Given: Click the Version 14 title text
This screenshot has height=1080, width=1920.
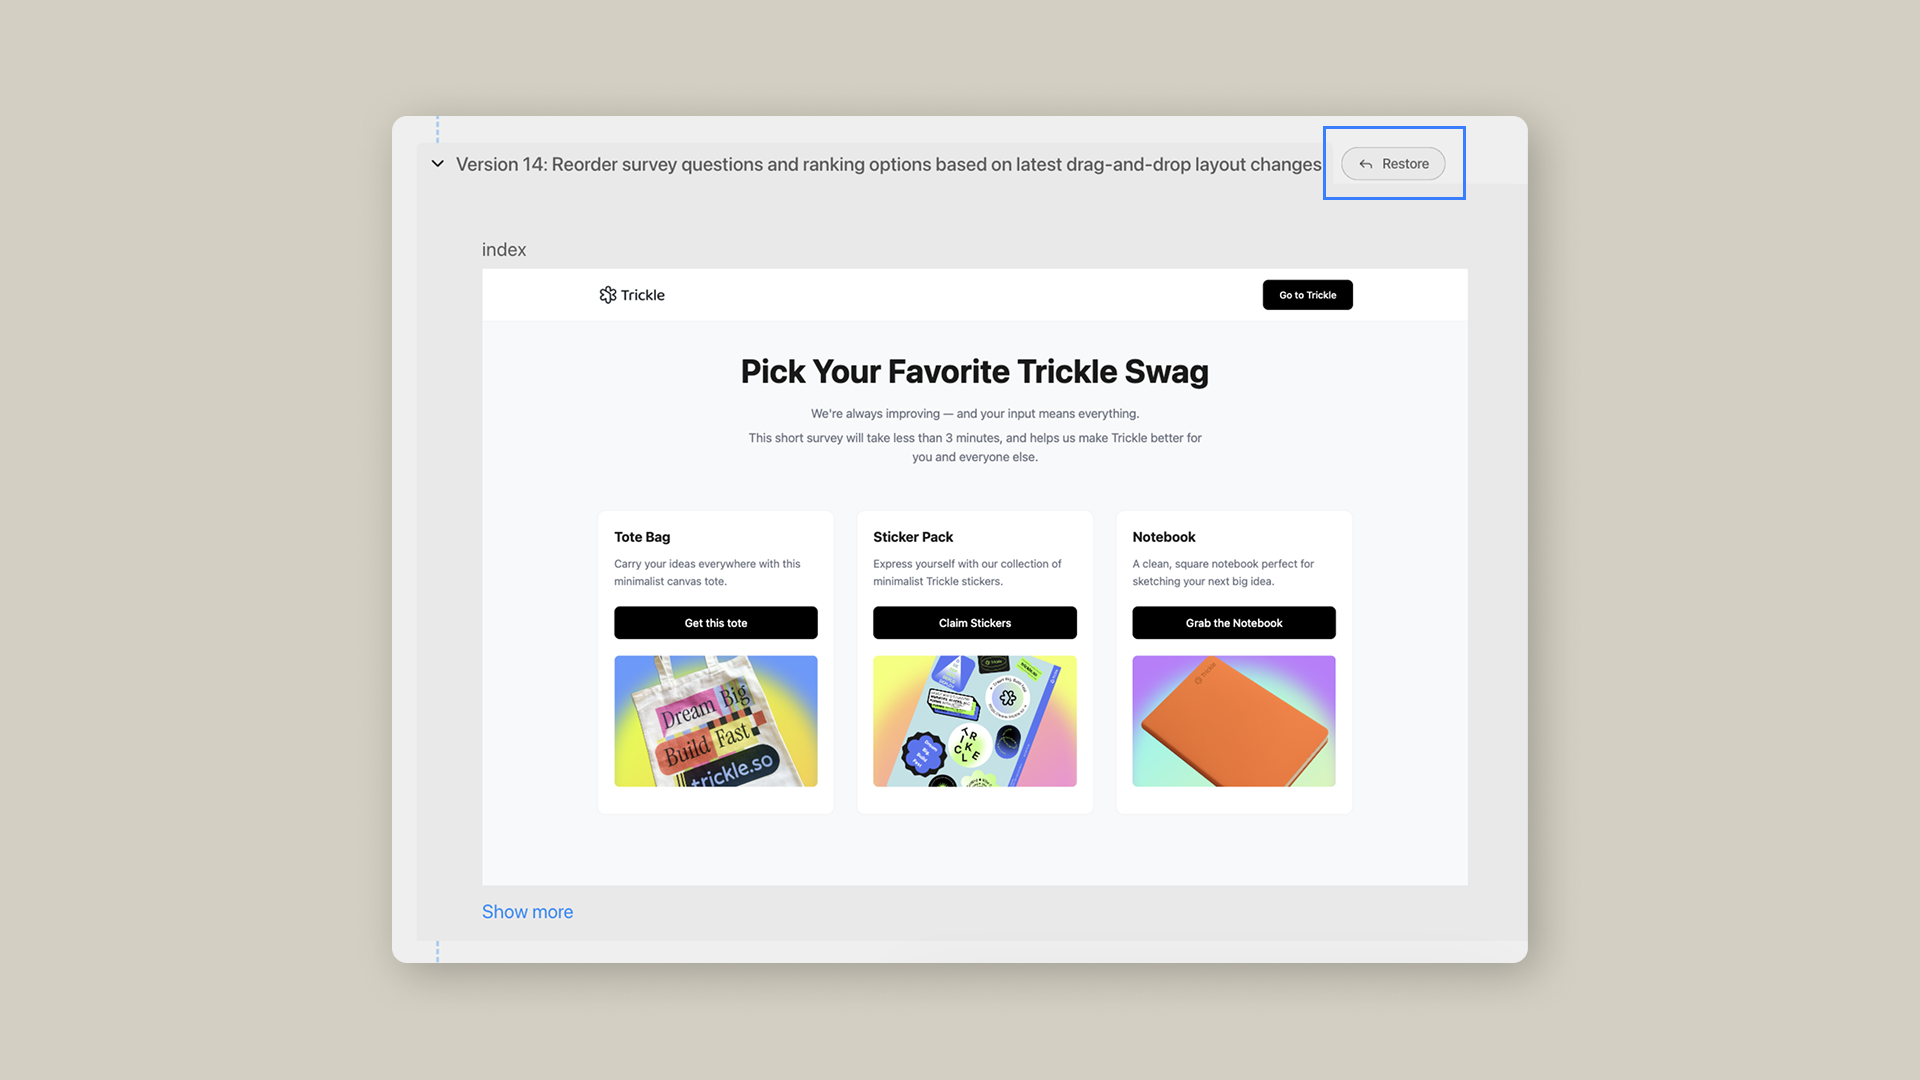Looking at the screenshot, I should [888, 164].
